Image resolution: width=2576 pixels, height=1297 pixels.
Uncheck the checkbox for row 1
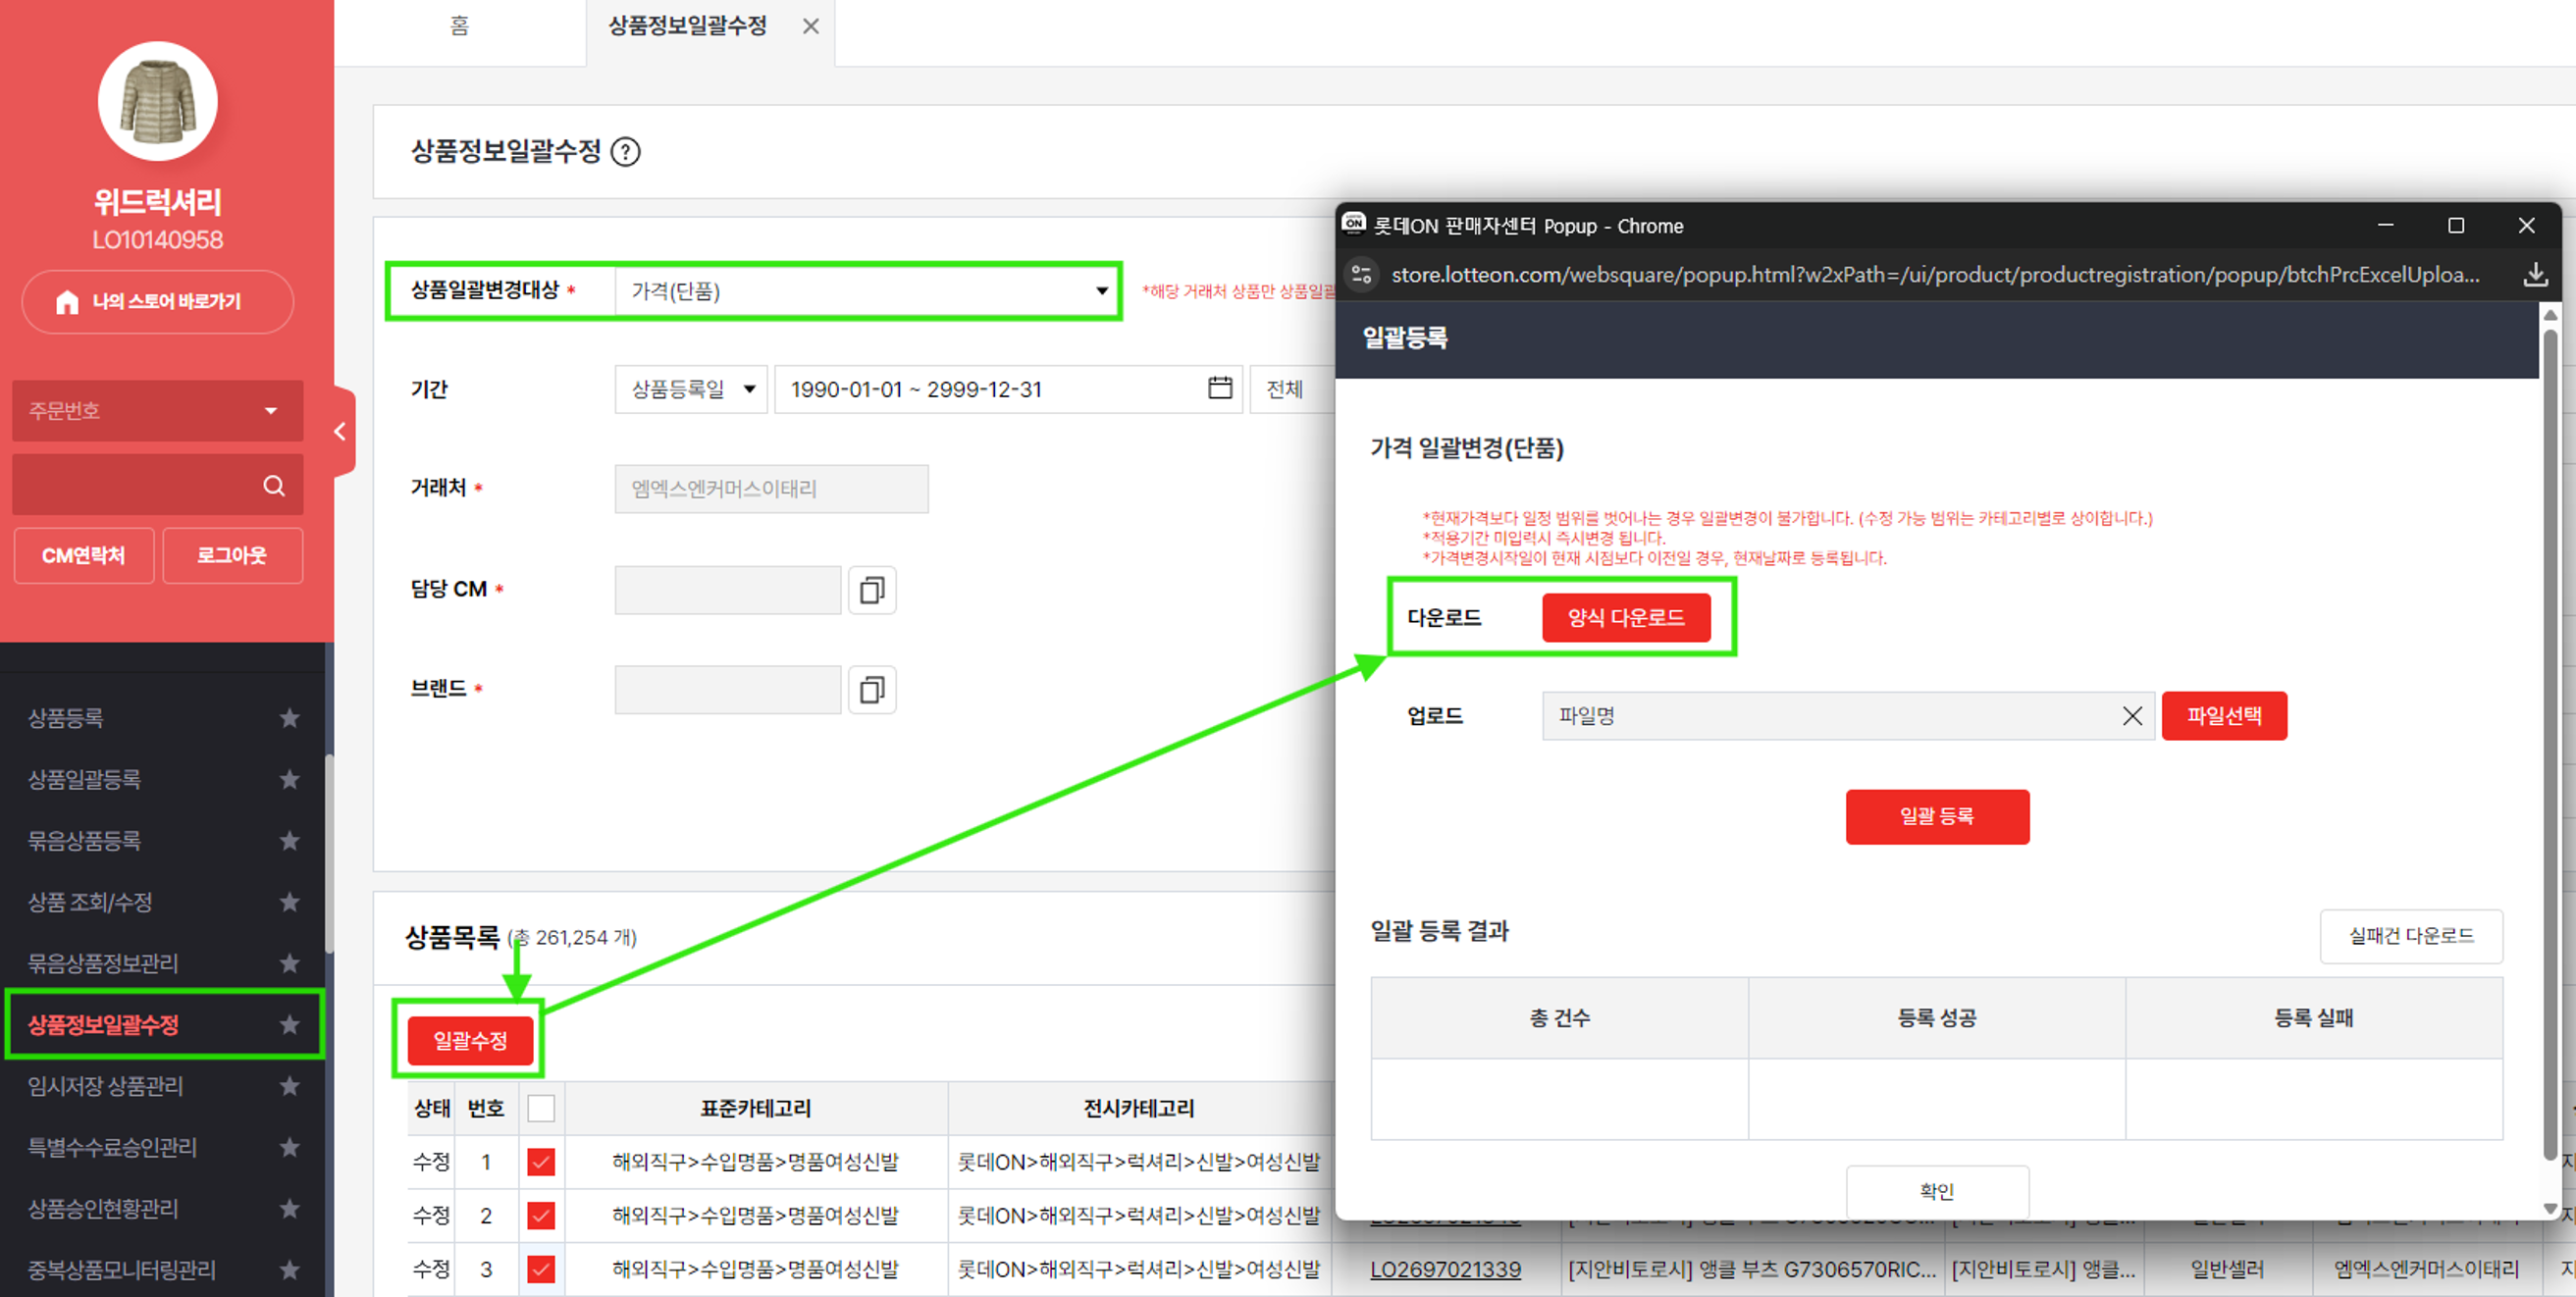coord(541,1162)
